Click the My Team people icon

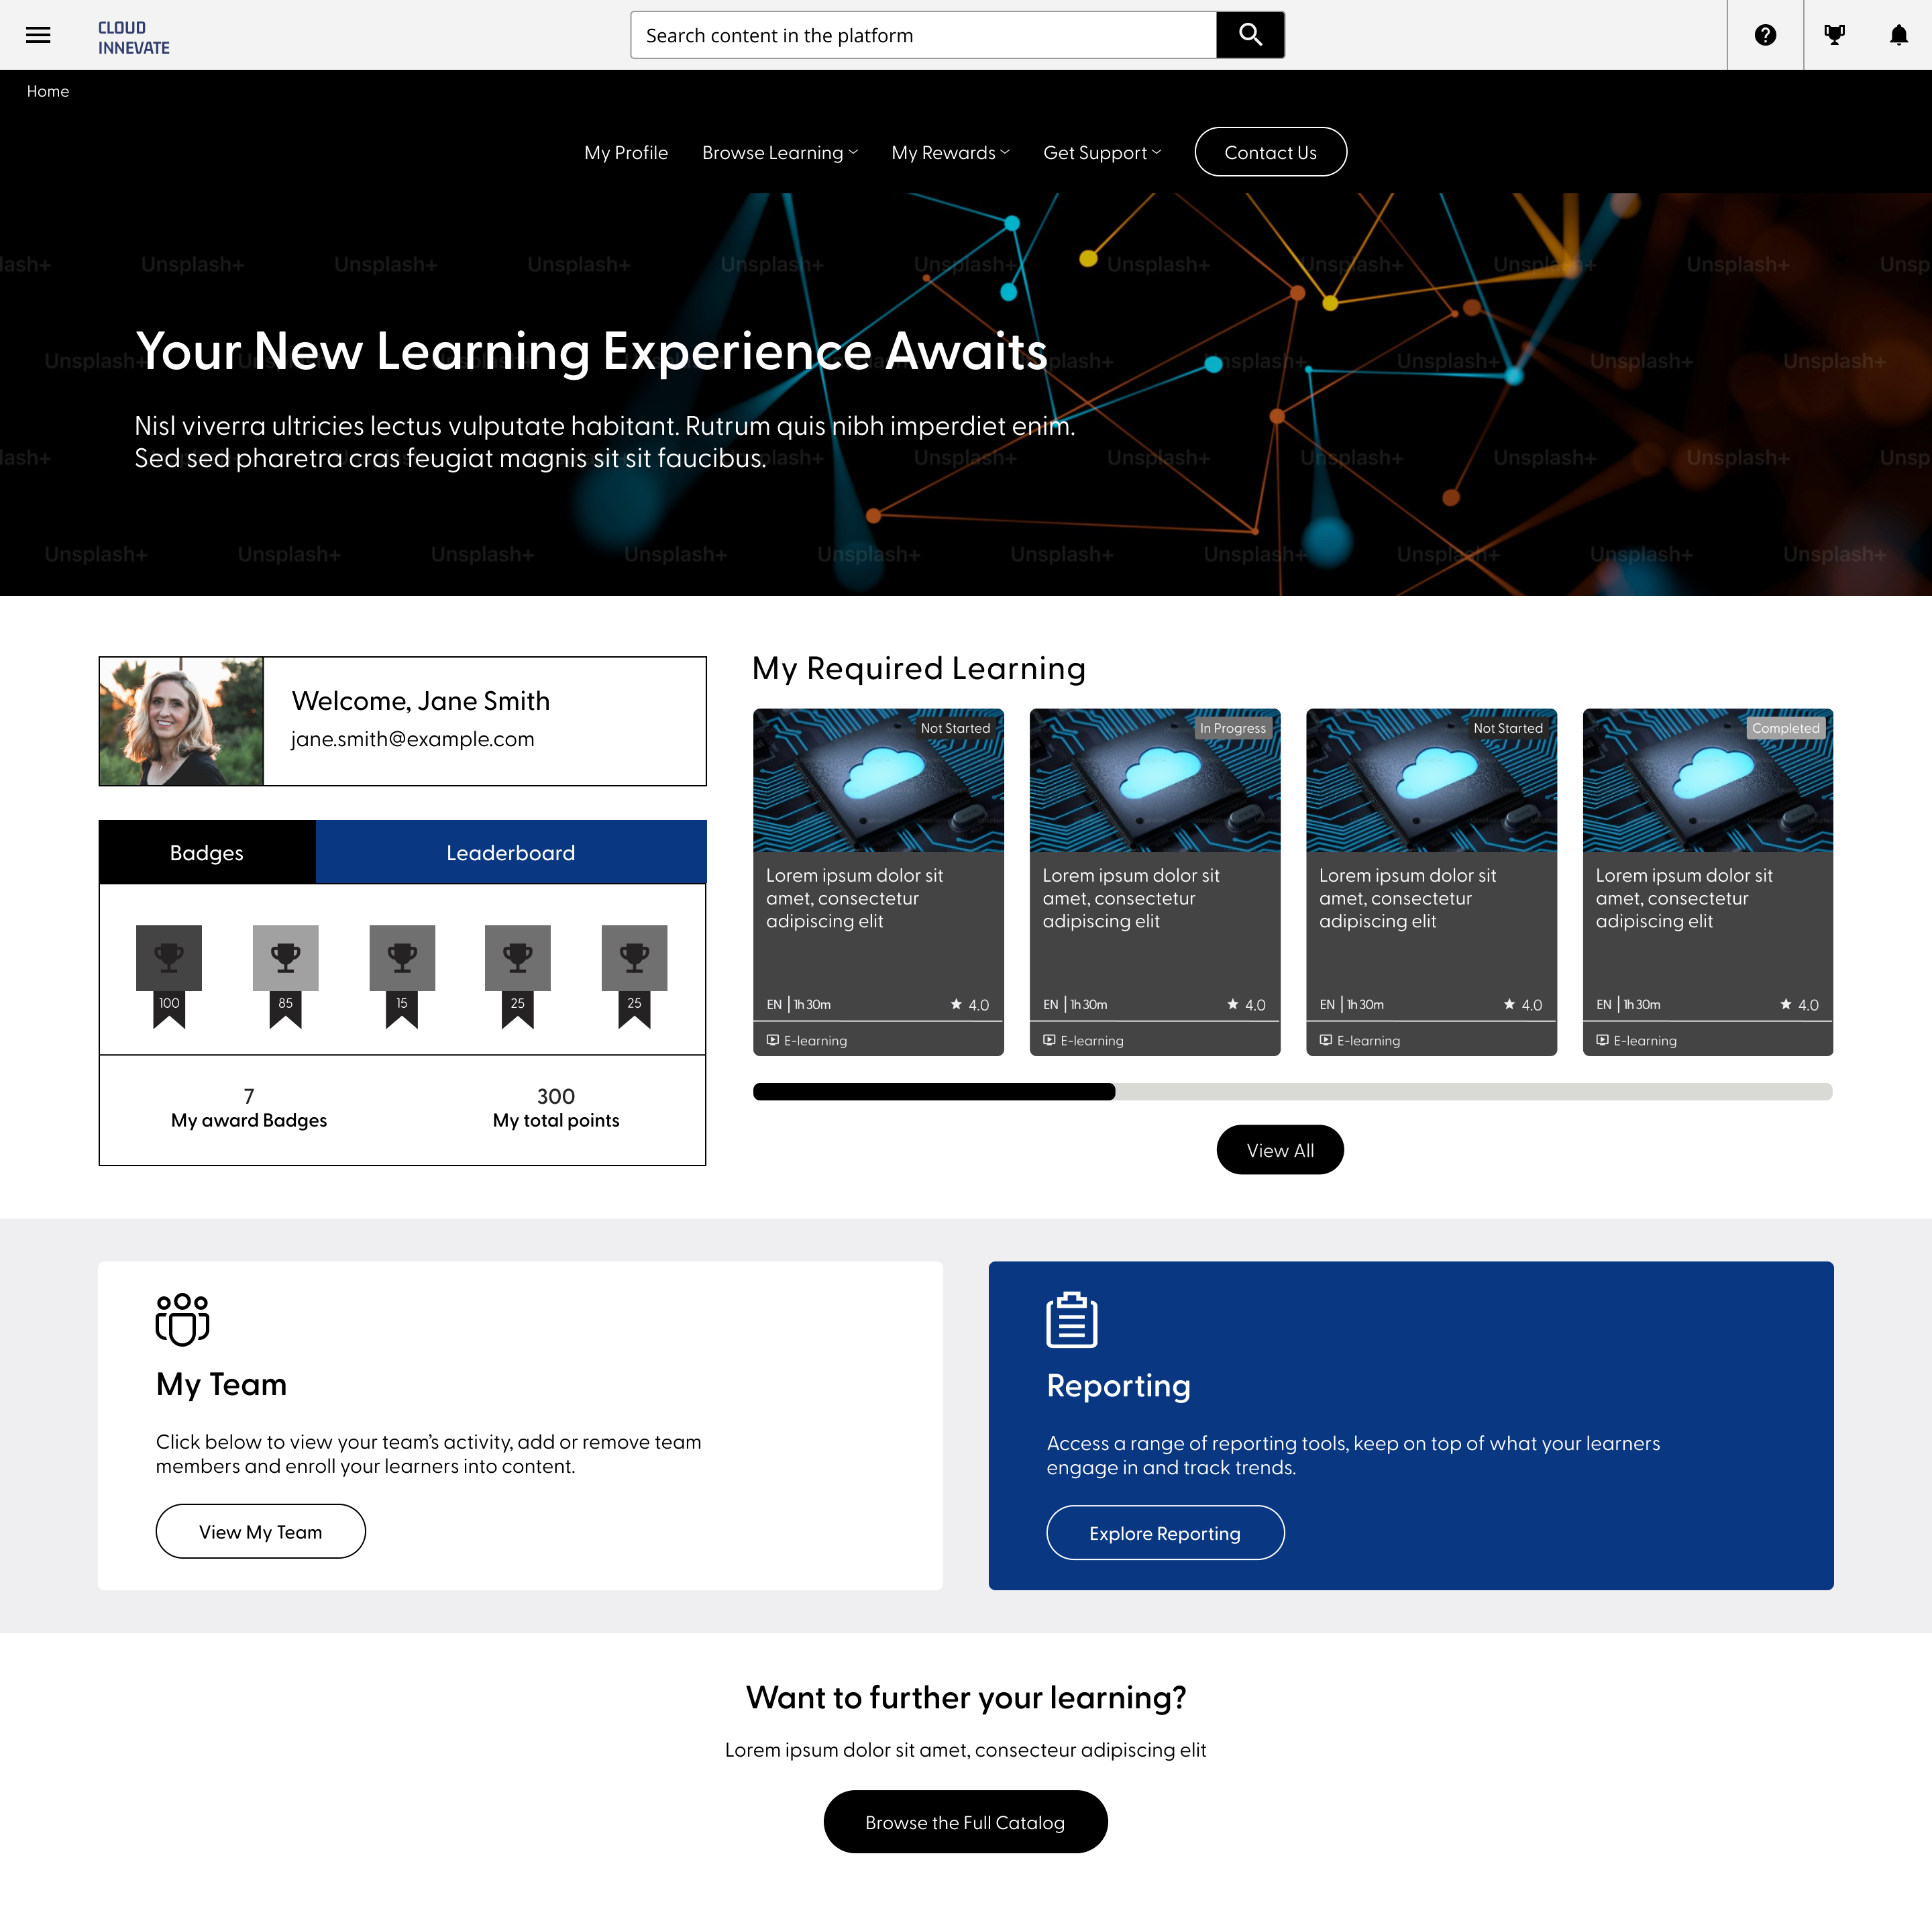pos(182,1319)
